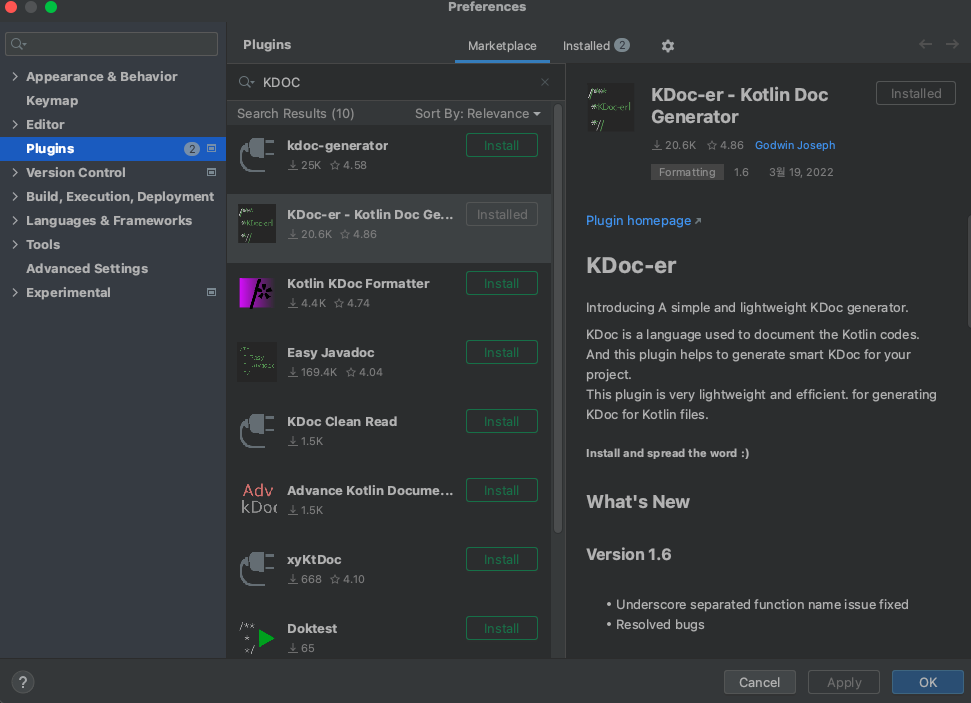The image size is (971, 703).
Task: Open help with the question mark icon
Action: coord(23,682)
